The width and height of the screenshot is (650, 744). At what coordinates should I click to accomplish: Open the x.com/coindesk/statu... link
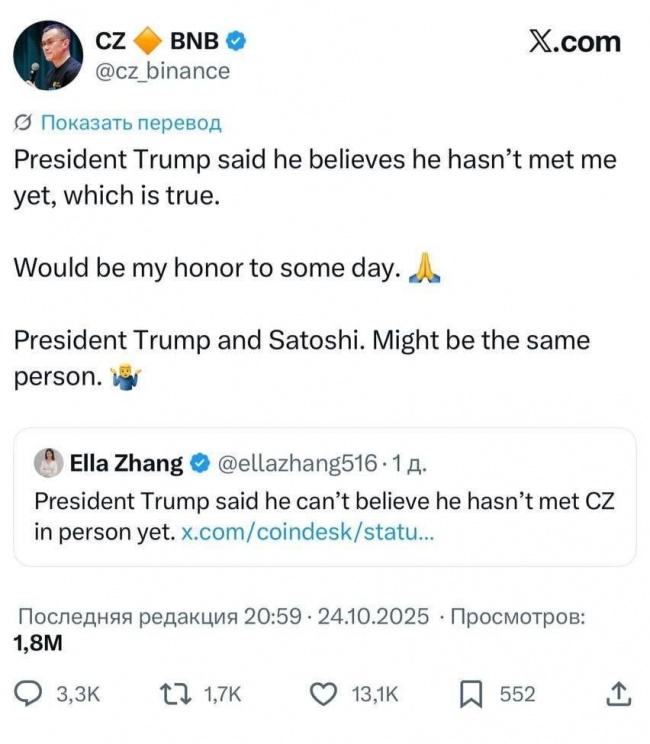coord(308,532)
